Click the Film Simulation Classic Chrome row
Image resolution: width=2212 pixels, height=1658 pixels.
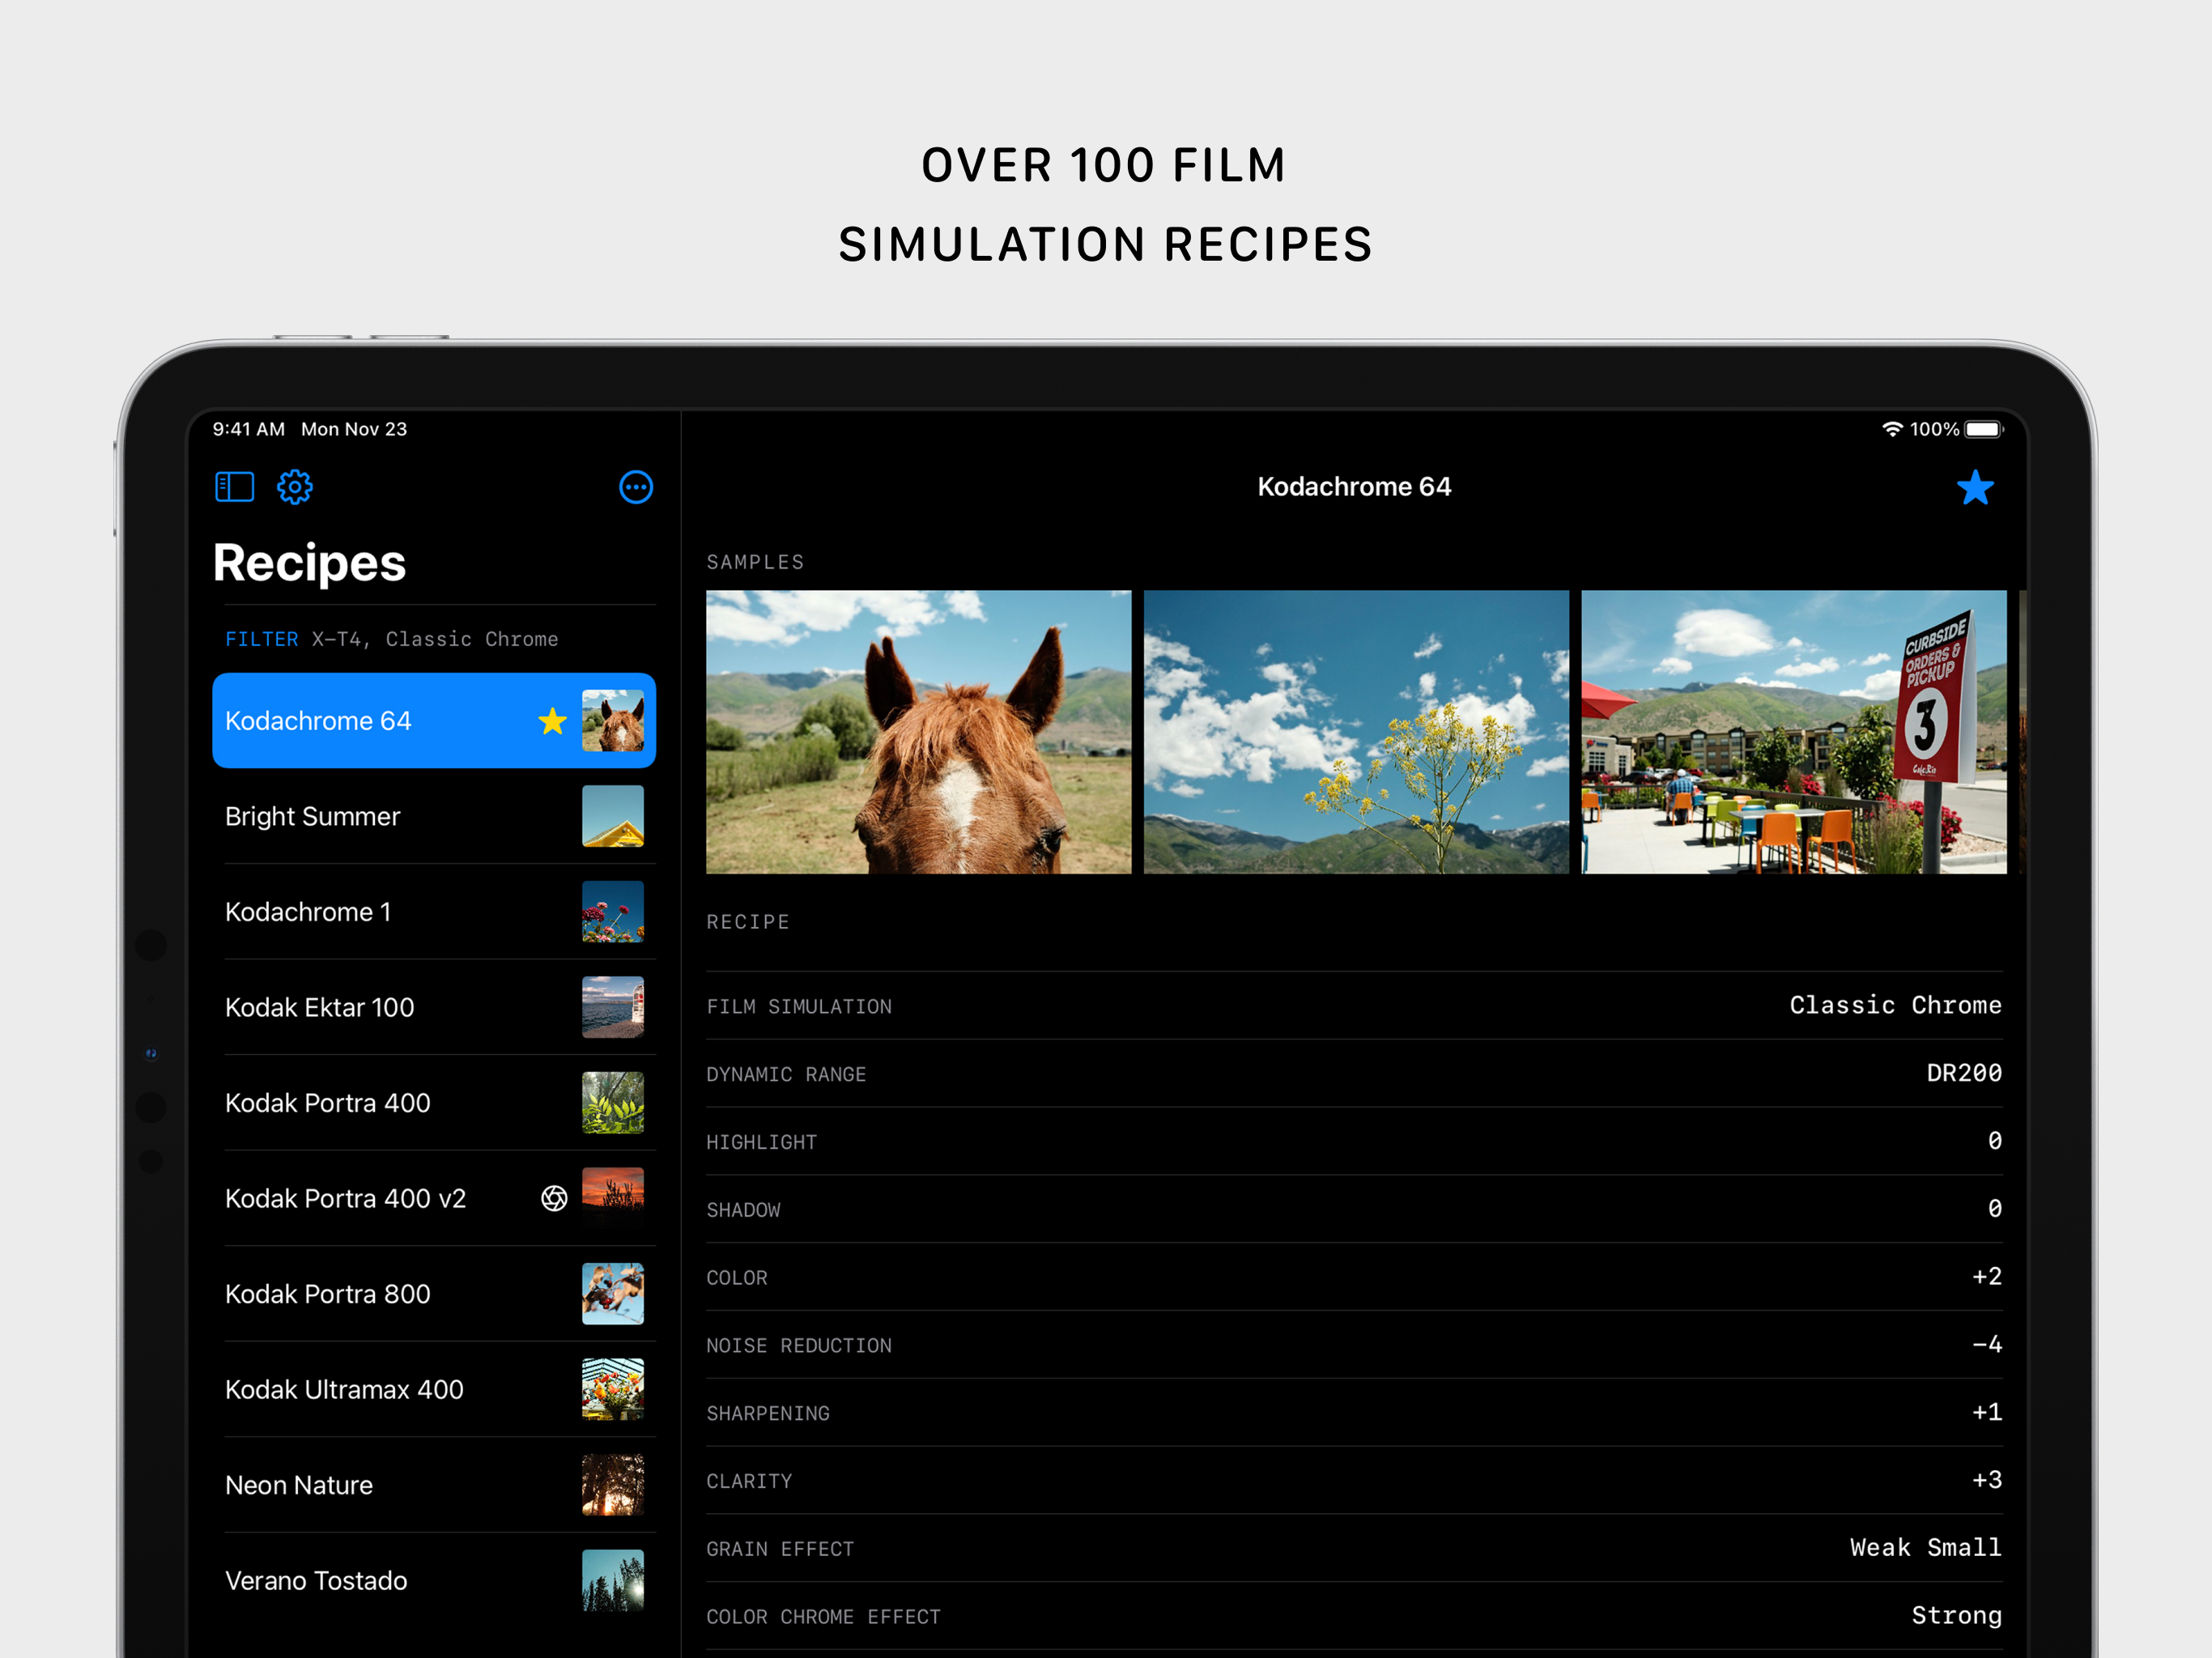(x=1354, y=1006)
